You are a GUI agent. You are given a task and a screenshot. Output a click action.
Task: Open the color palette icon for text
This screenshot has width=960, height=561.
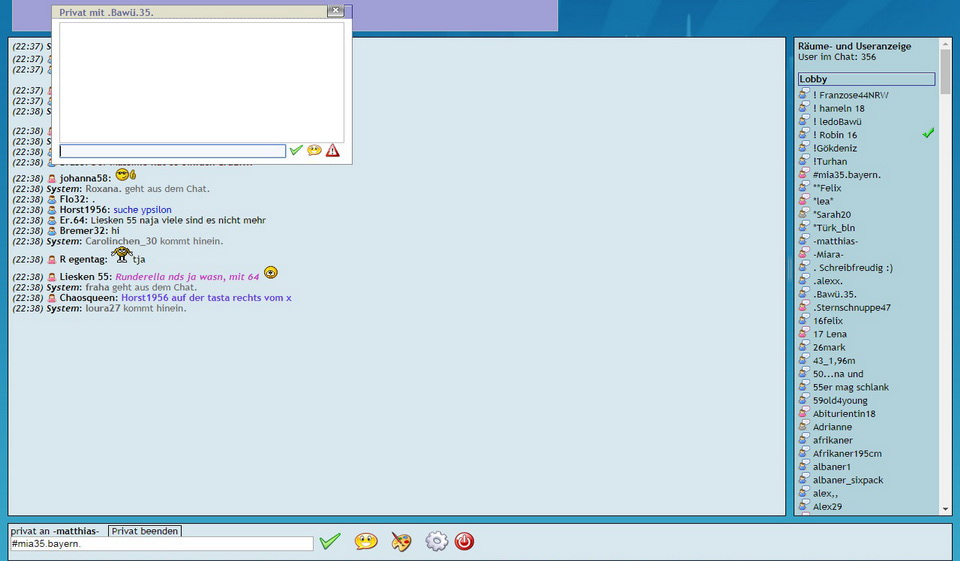(x=401, y=541)
